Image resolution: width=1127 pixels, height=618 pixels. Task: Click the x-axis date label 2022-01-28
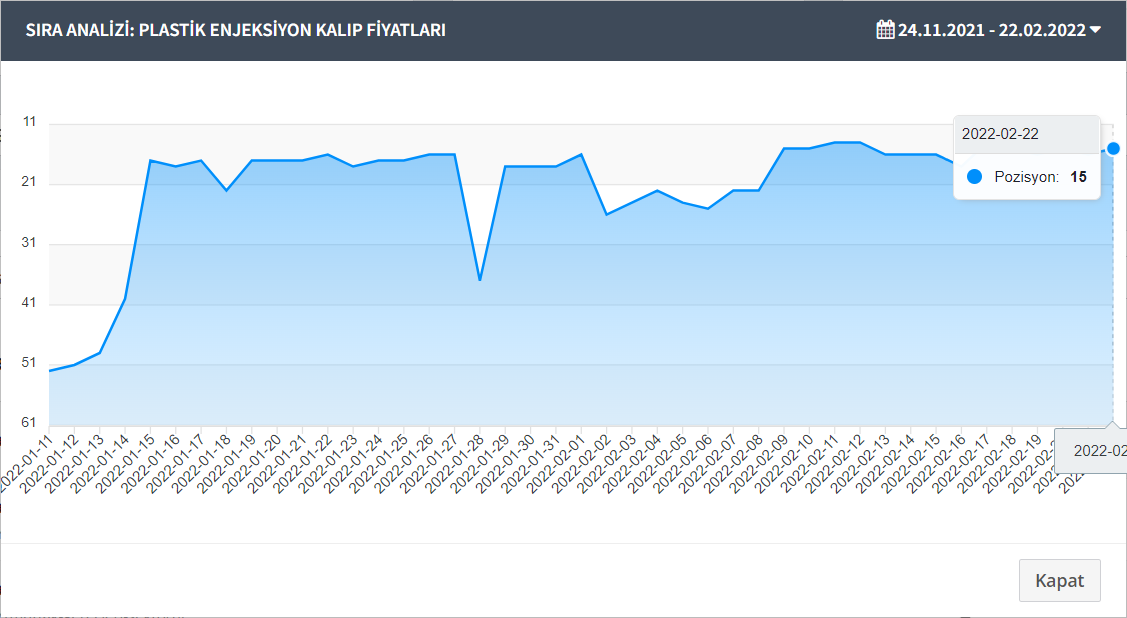[454, 463]
